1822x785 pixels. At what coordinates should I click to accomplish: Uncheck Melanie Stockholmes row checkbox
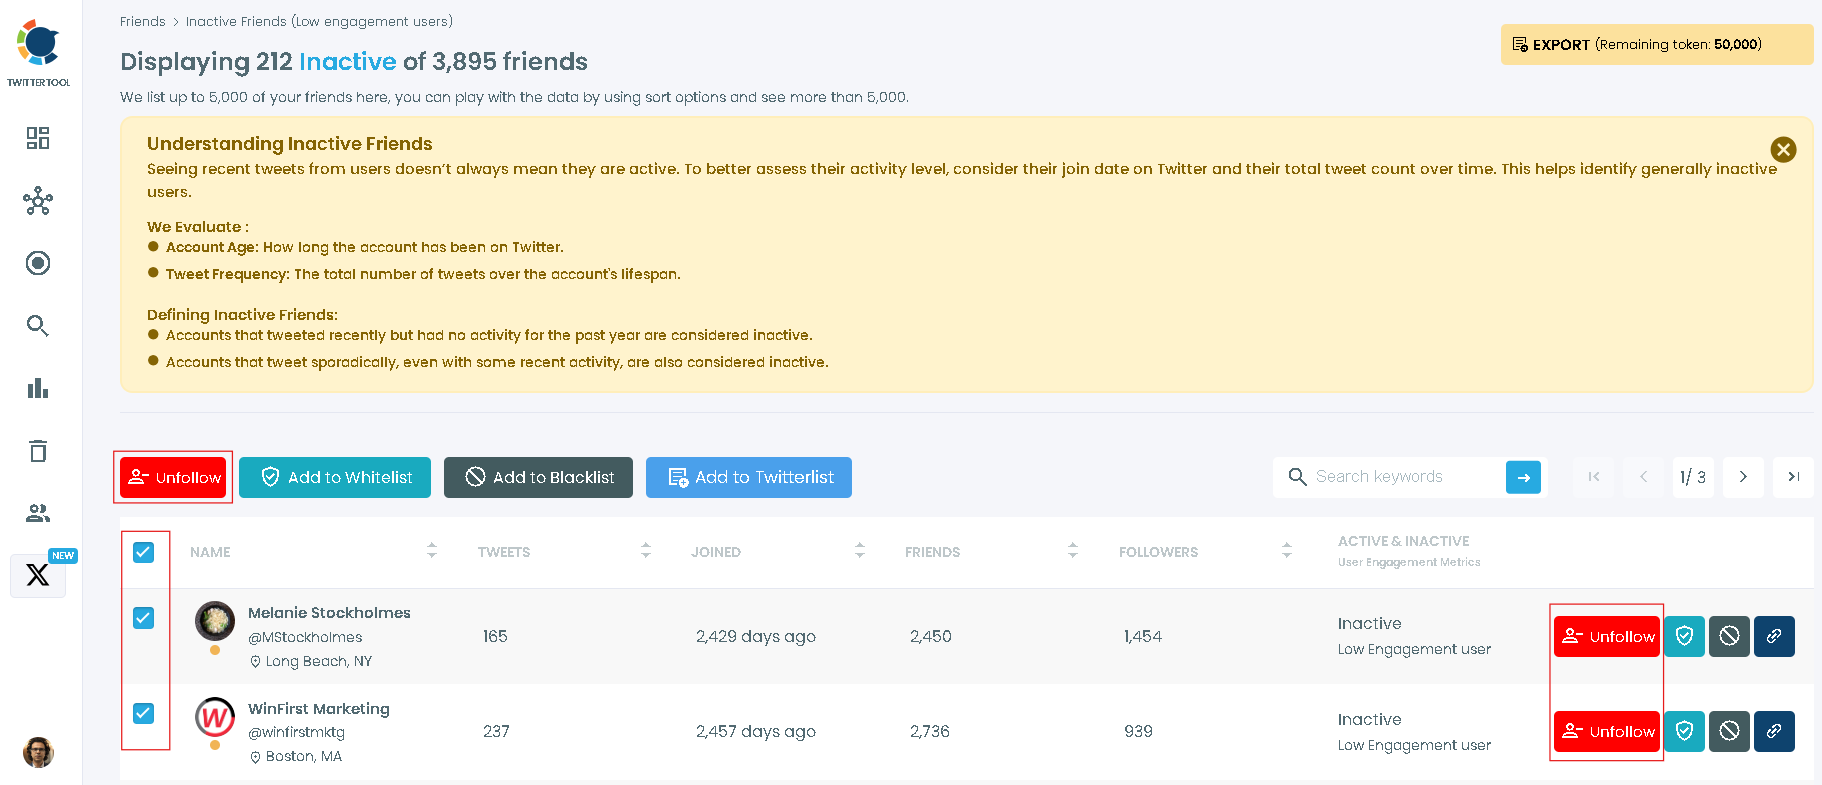tap(144, 618)
